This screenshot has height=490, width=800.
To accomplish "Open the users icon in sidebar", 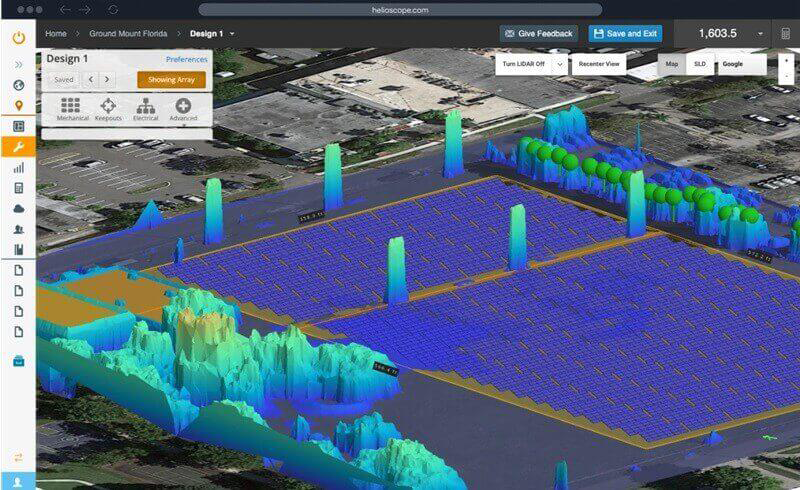I will [x=18, y=229].
